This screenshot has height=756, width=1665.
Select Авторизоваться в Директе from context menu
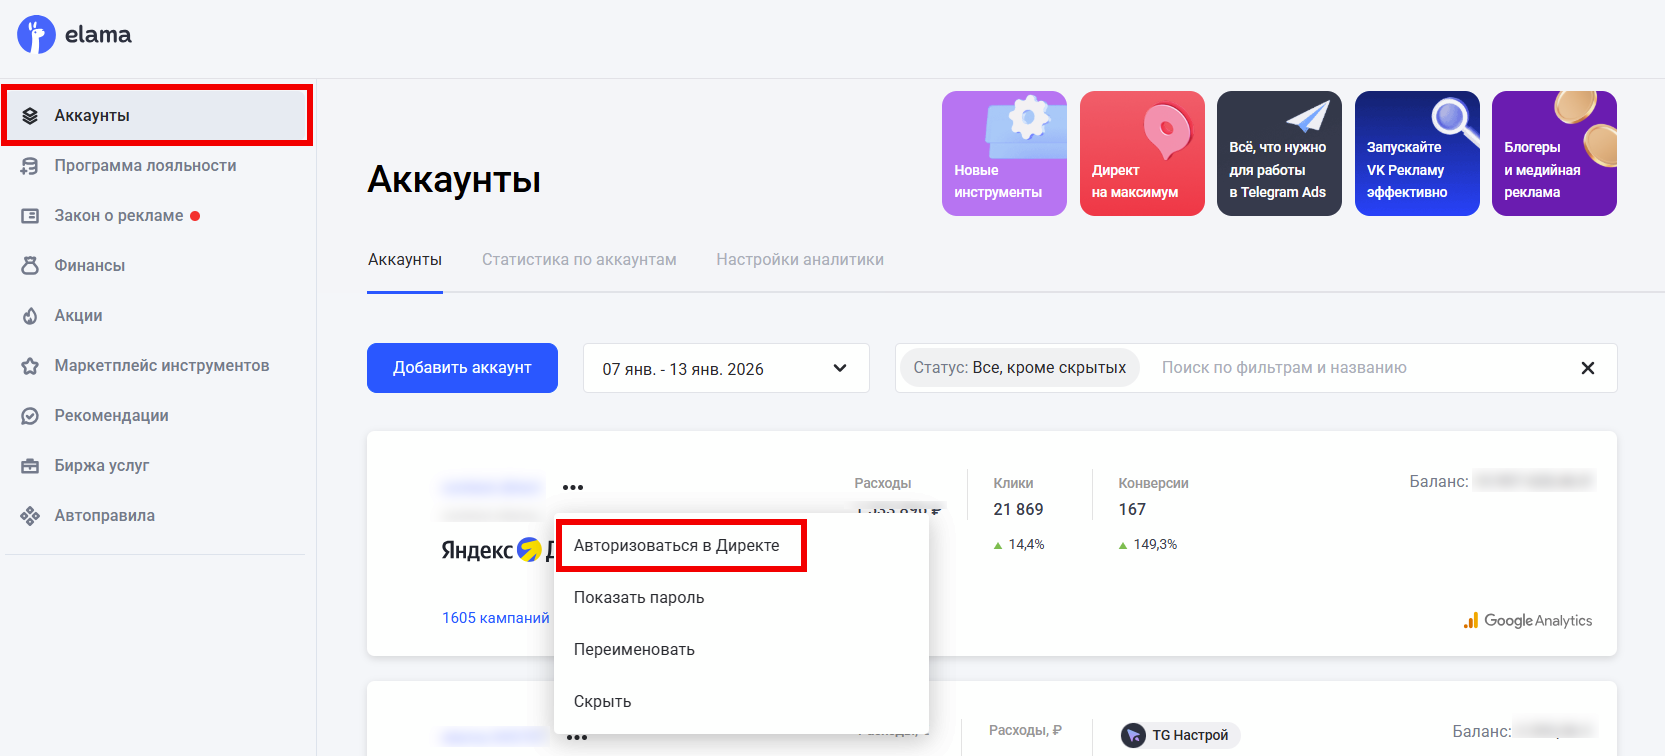click(x=677, y=546)
